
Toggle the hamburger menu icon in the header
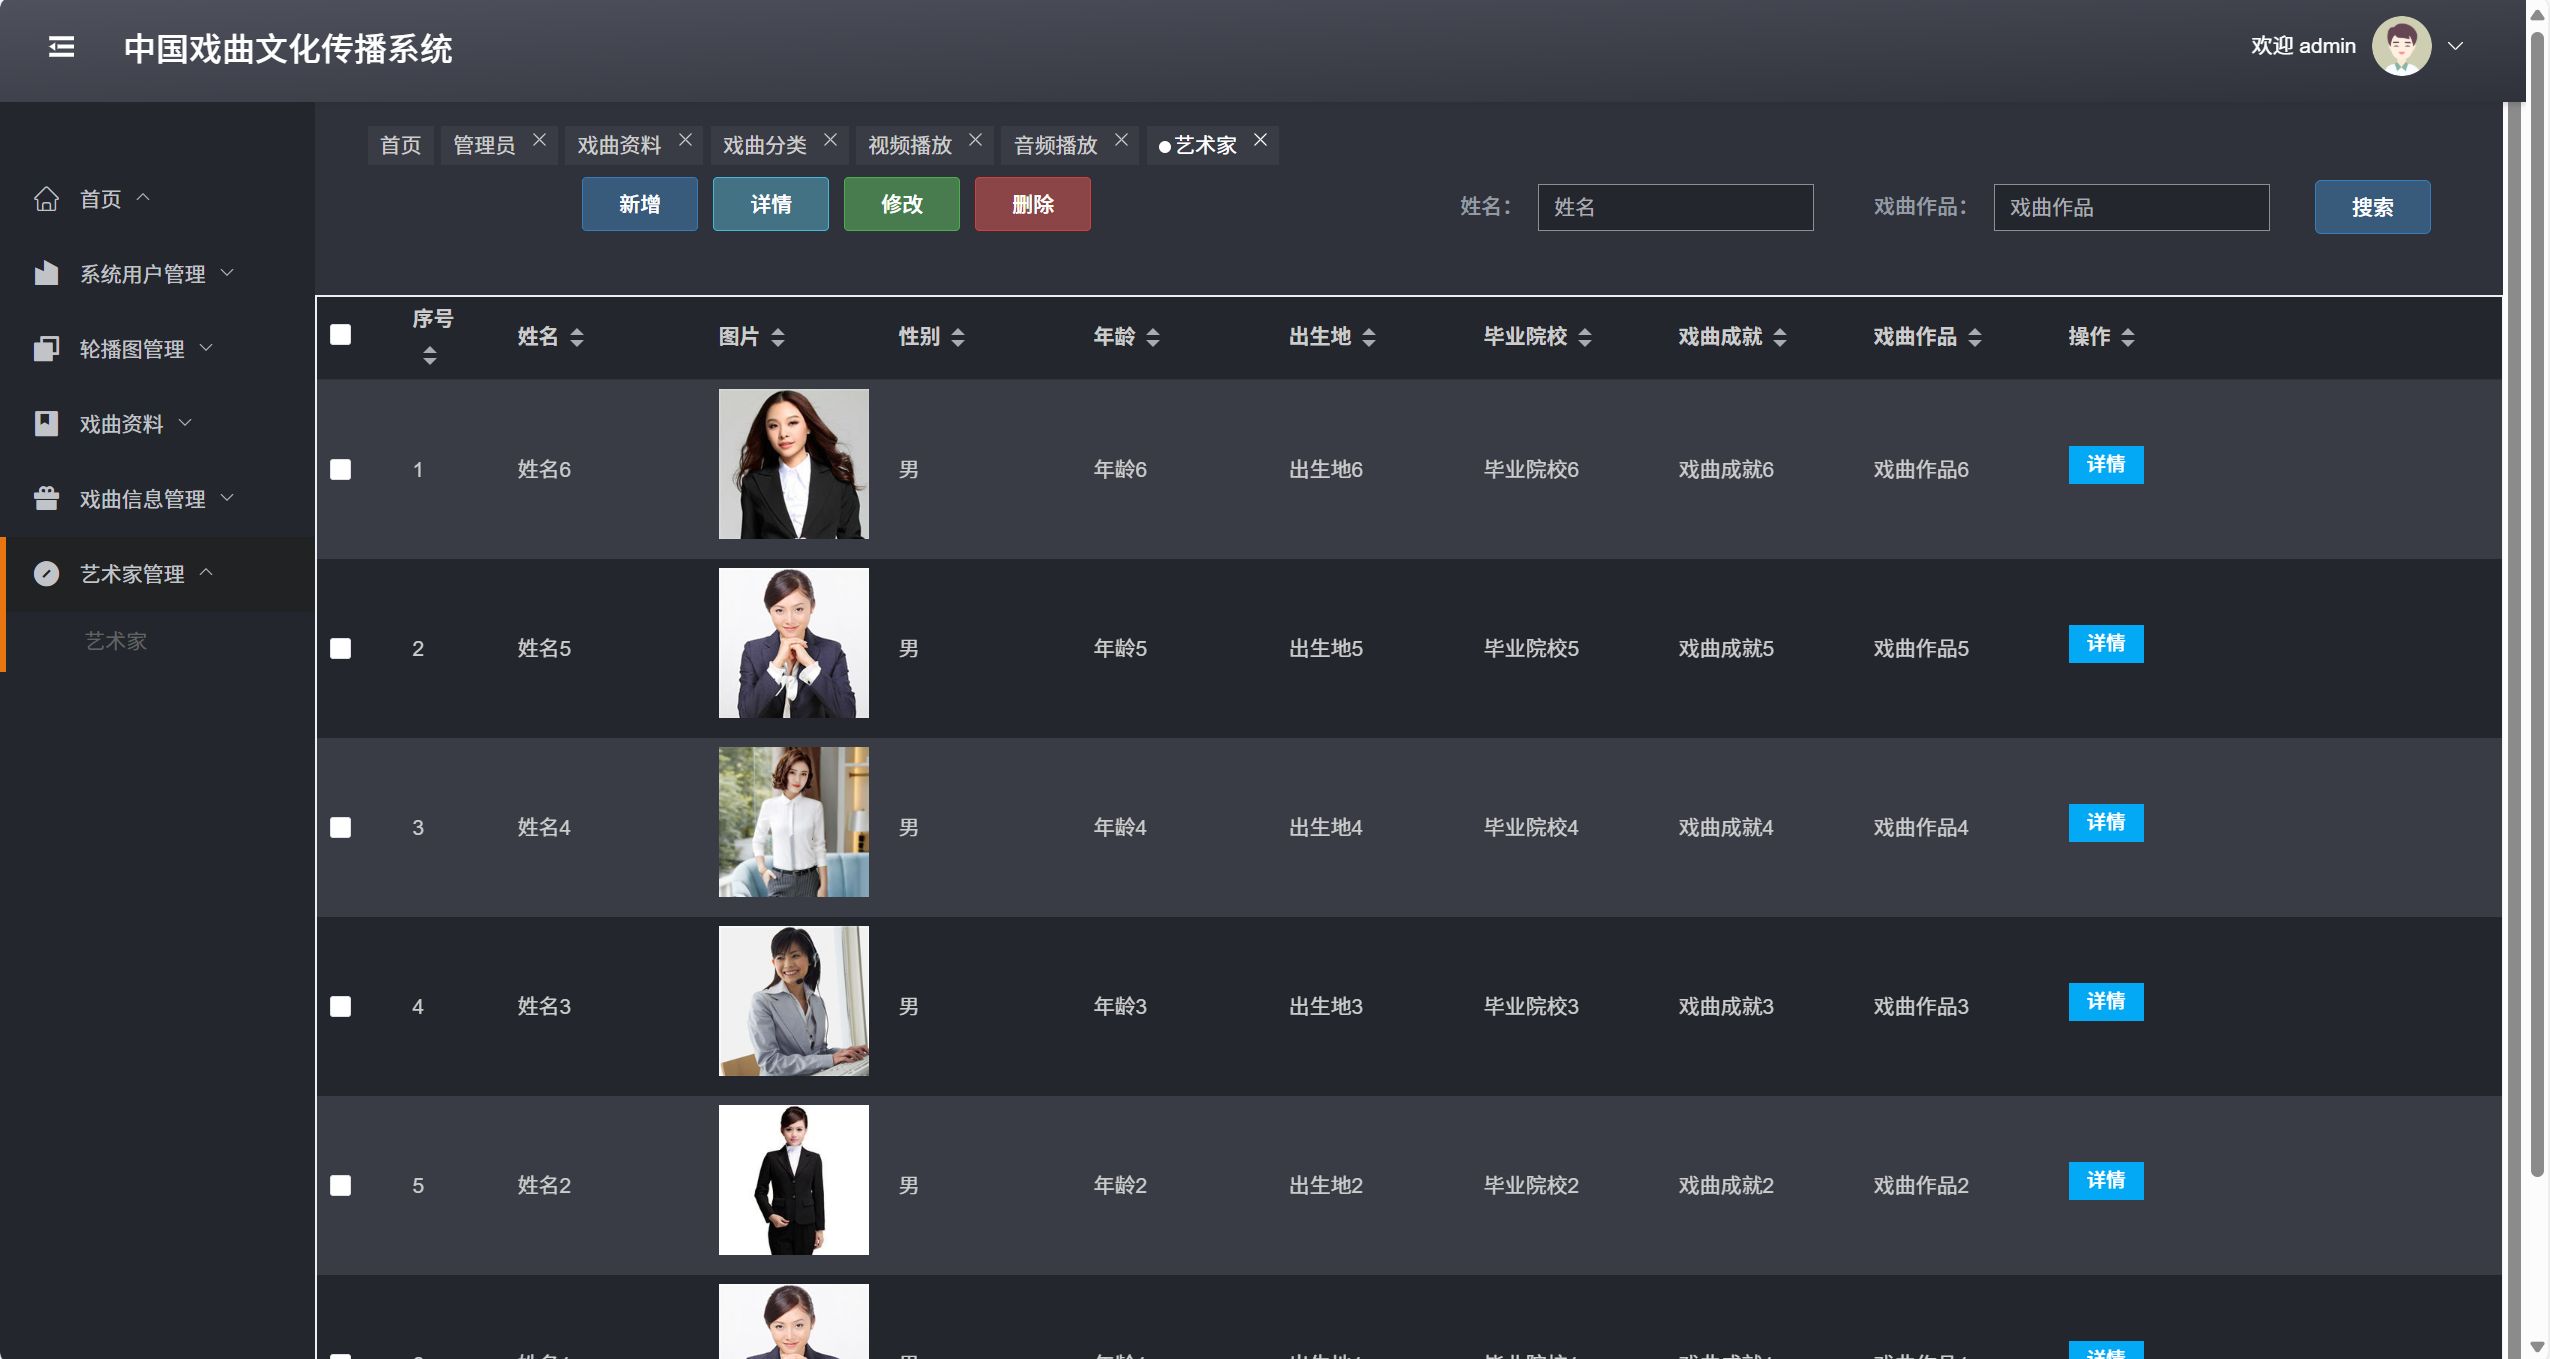click(x=61, y=47)
